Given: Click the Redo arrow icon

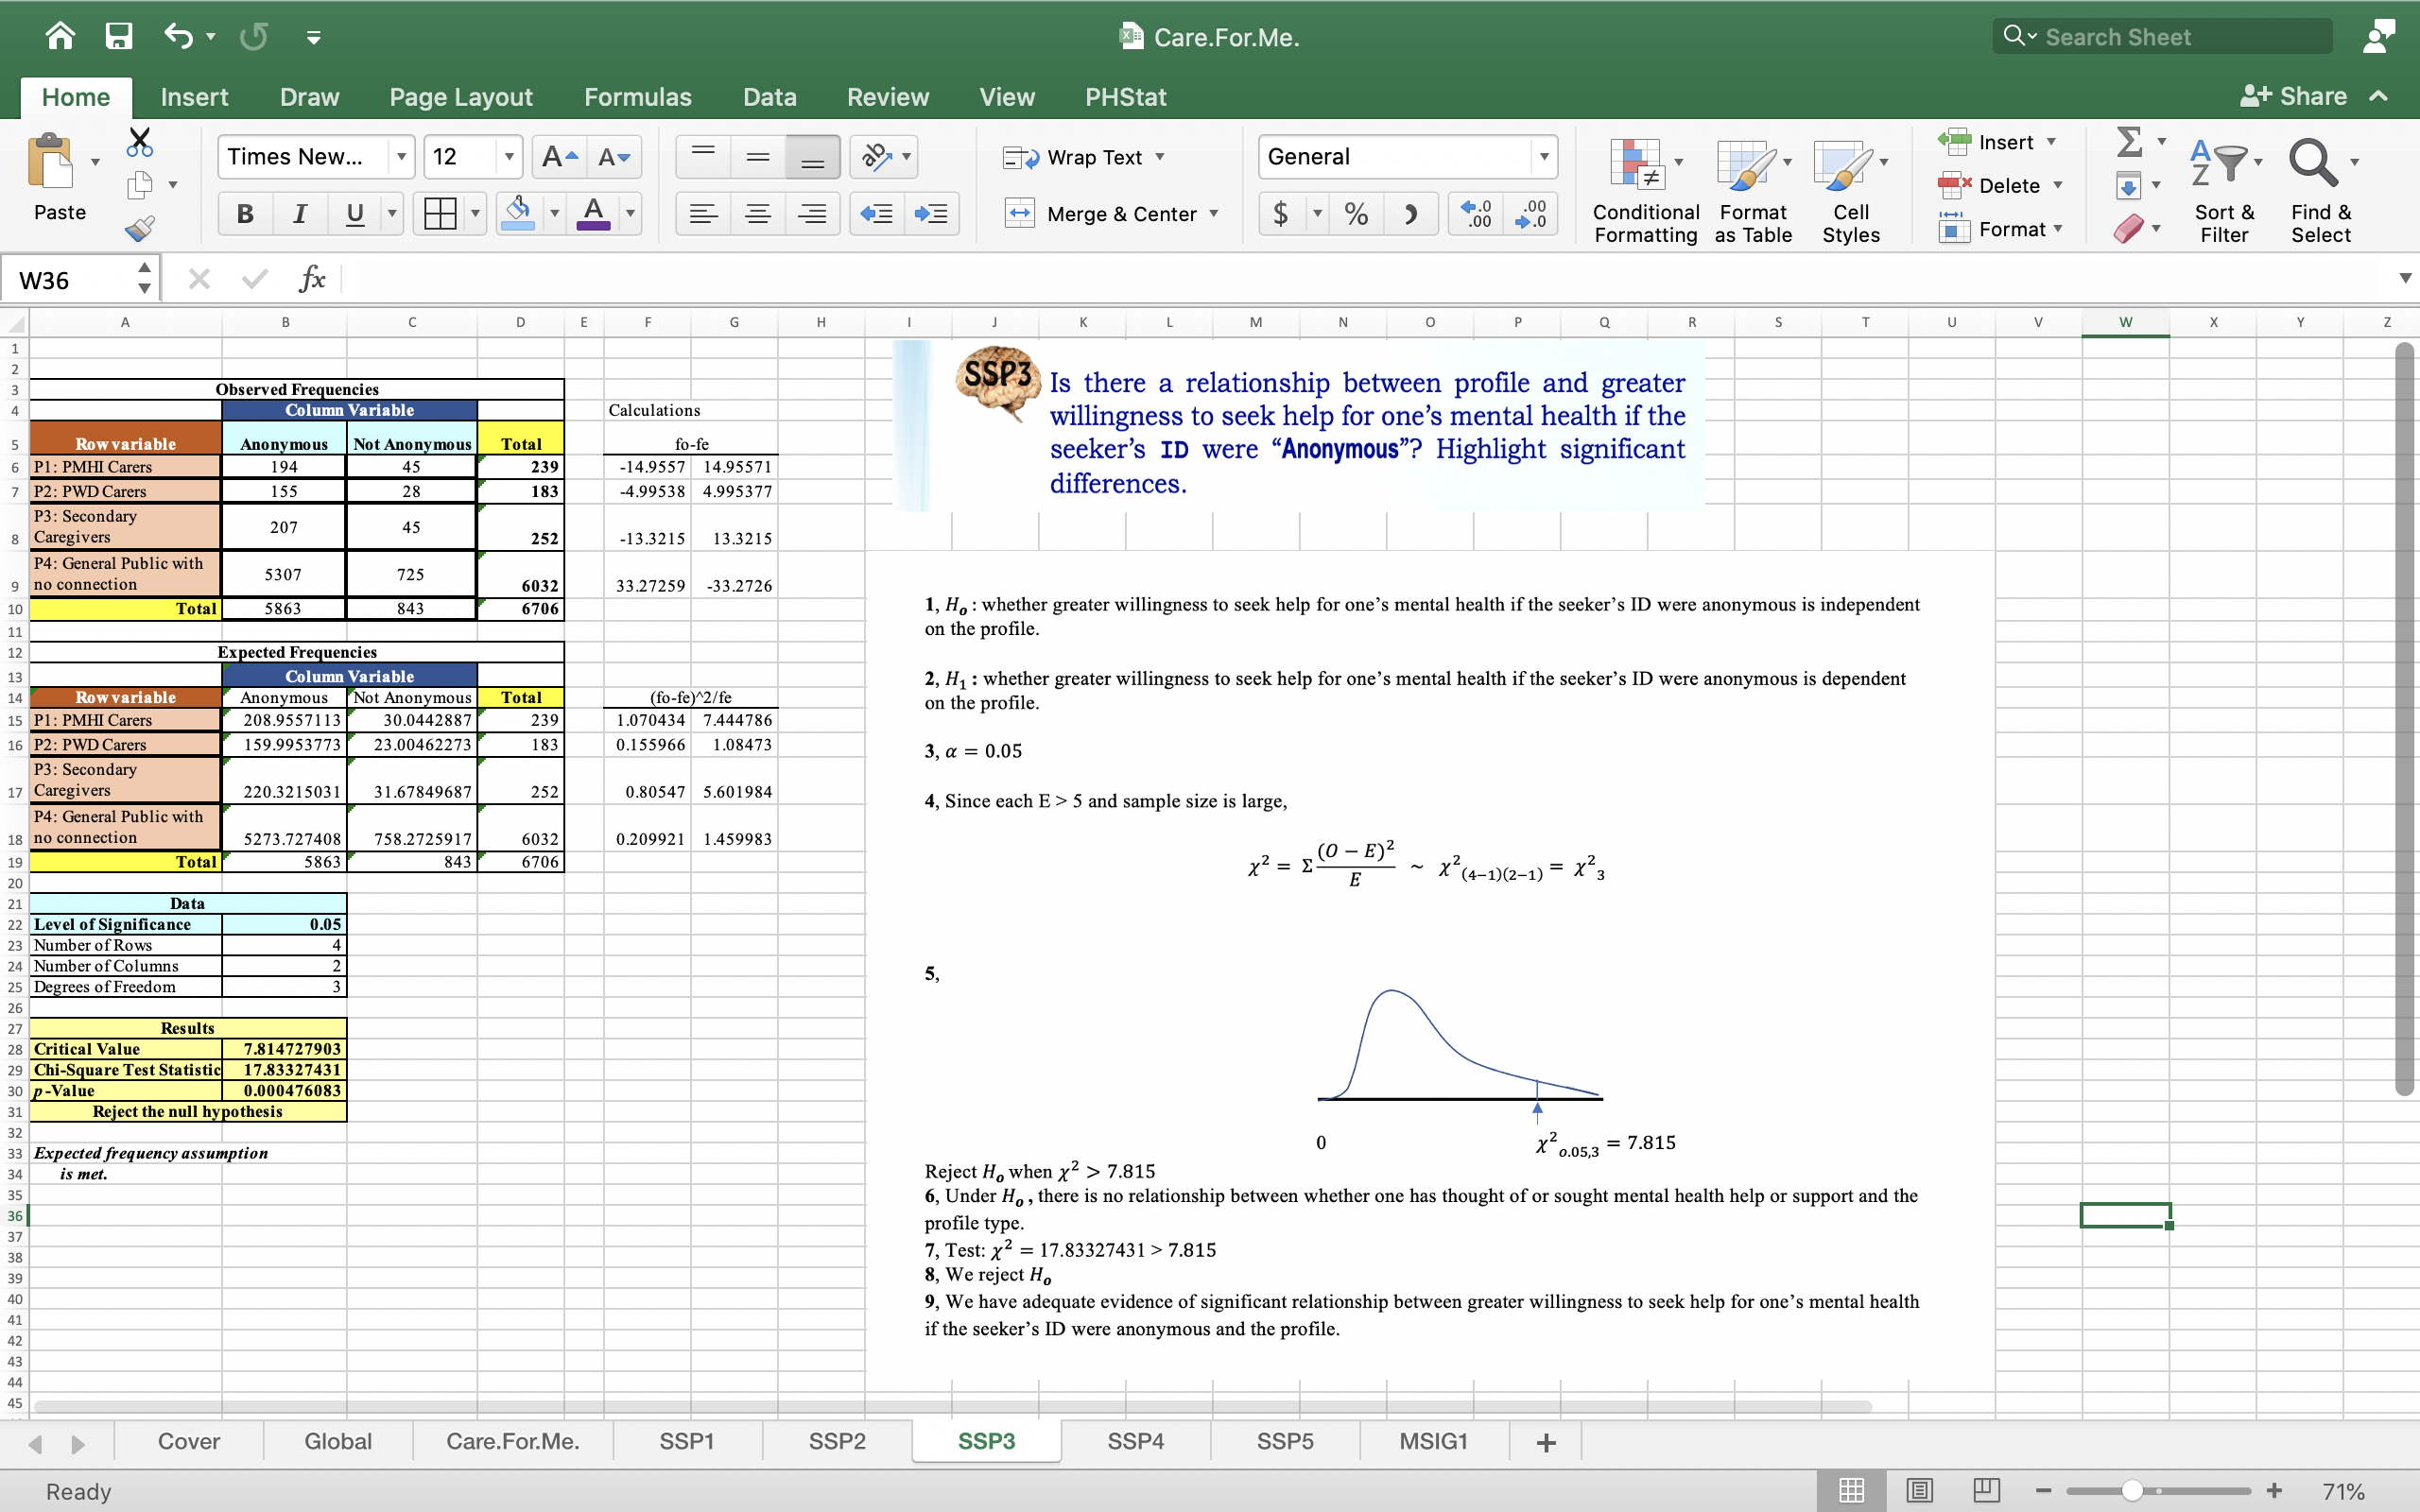Looking at the screenshot, I should [254, 37].
